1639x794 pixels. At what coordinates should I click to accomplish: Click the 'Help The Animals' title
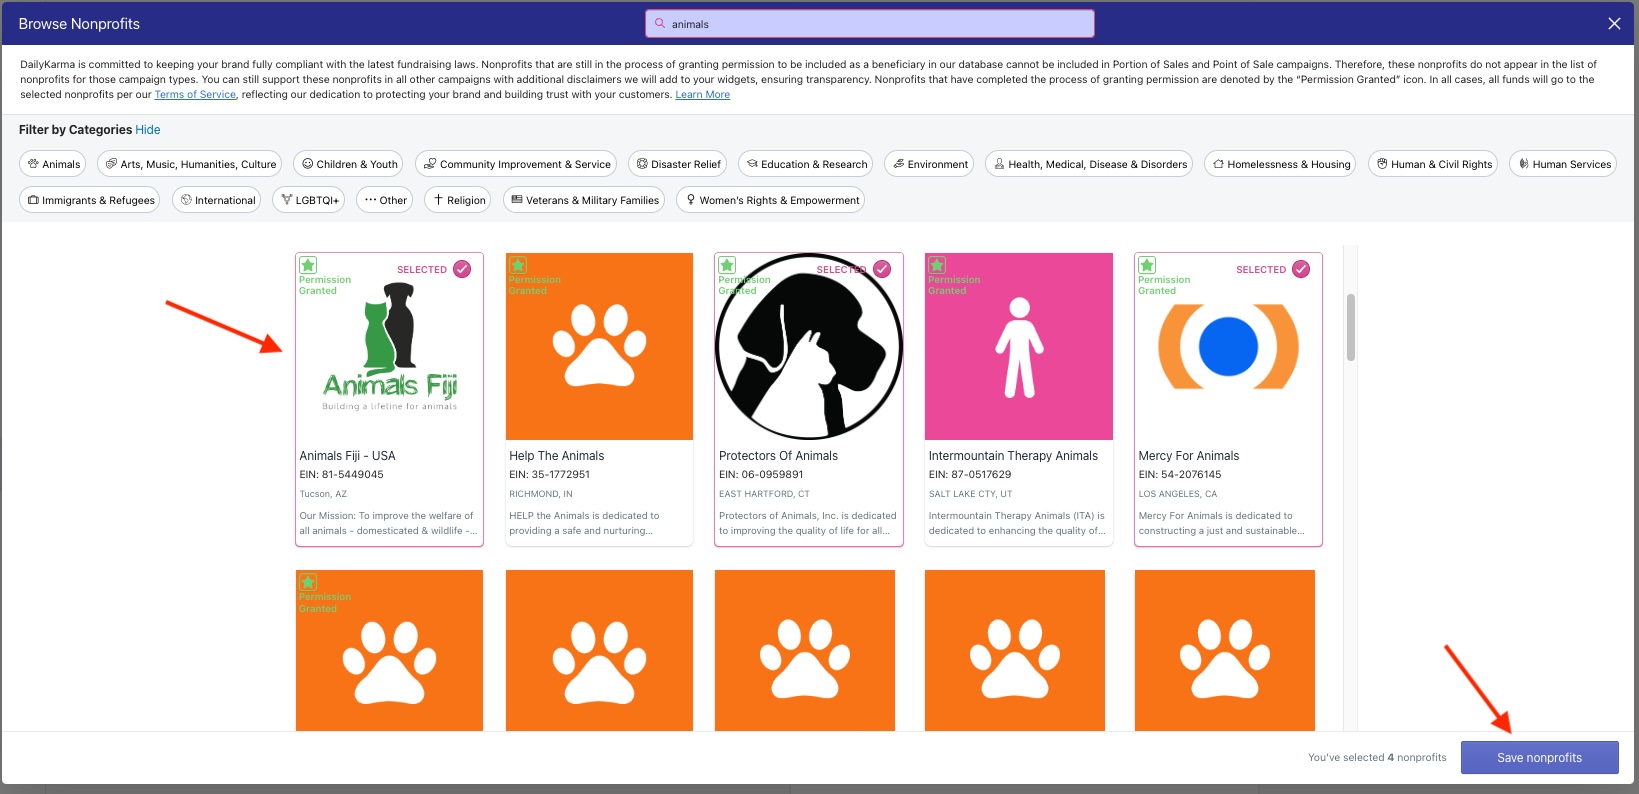557,456
